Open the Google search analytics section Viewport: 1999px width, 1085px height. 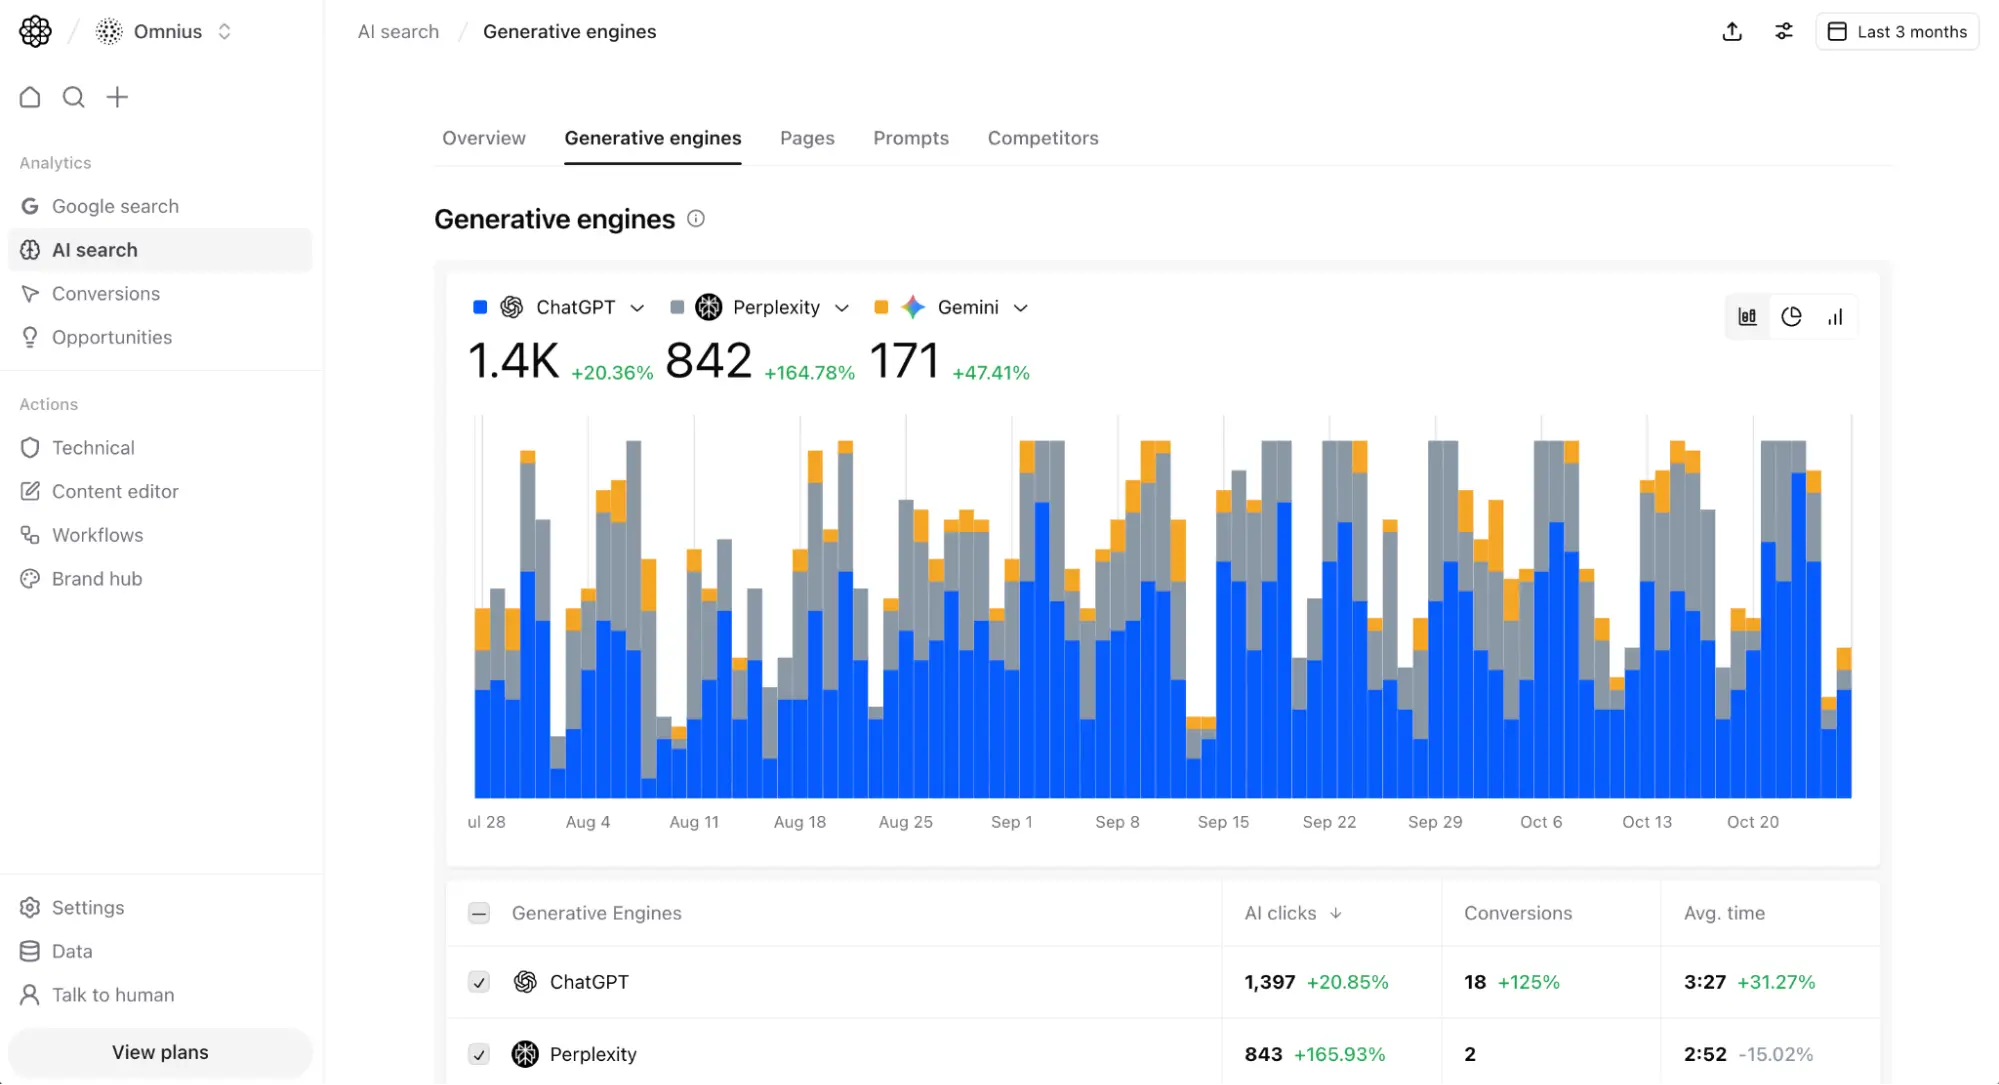[115, 205]
